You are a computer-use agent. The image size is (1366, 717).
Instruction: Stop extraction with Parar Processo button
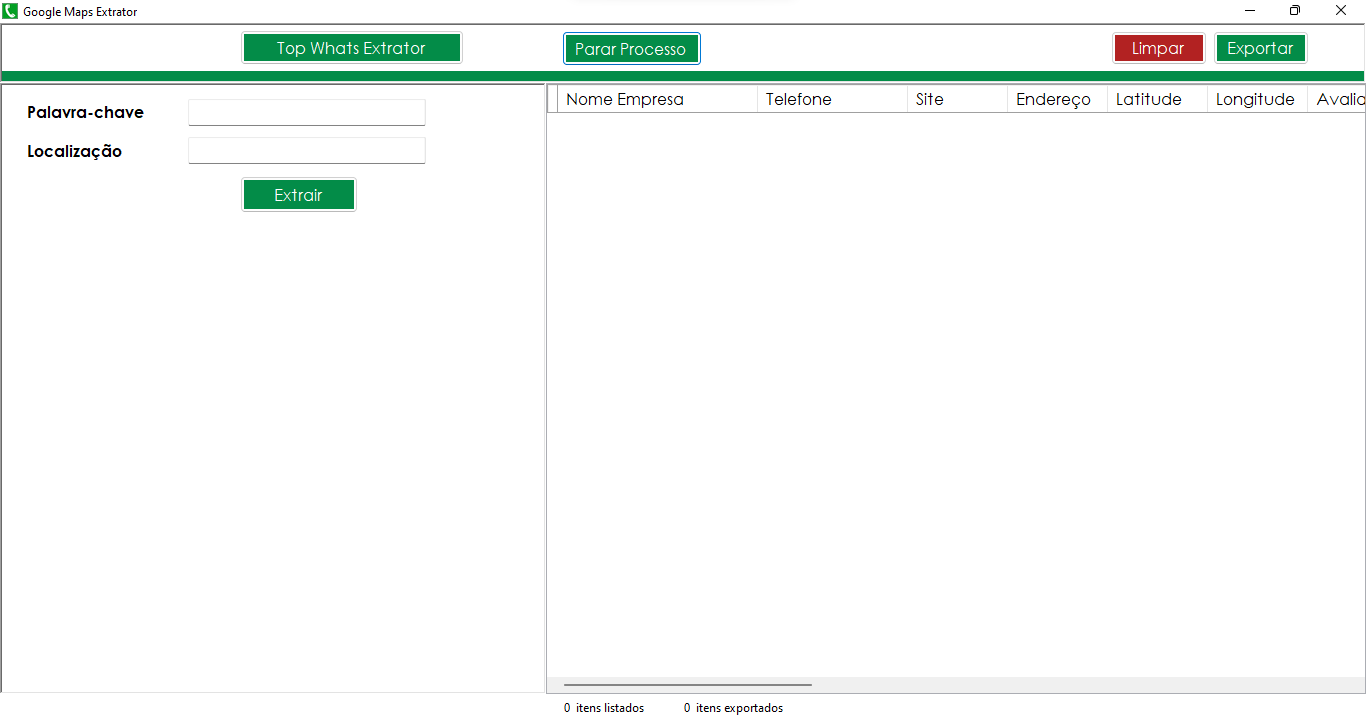[x=631, y=49]
